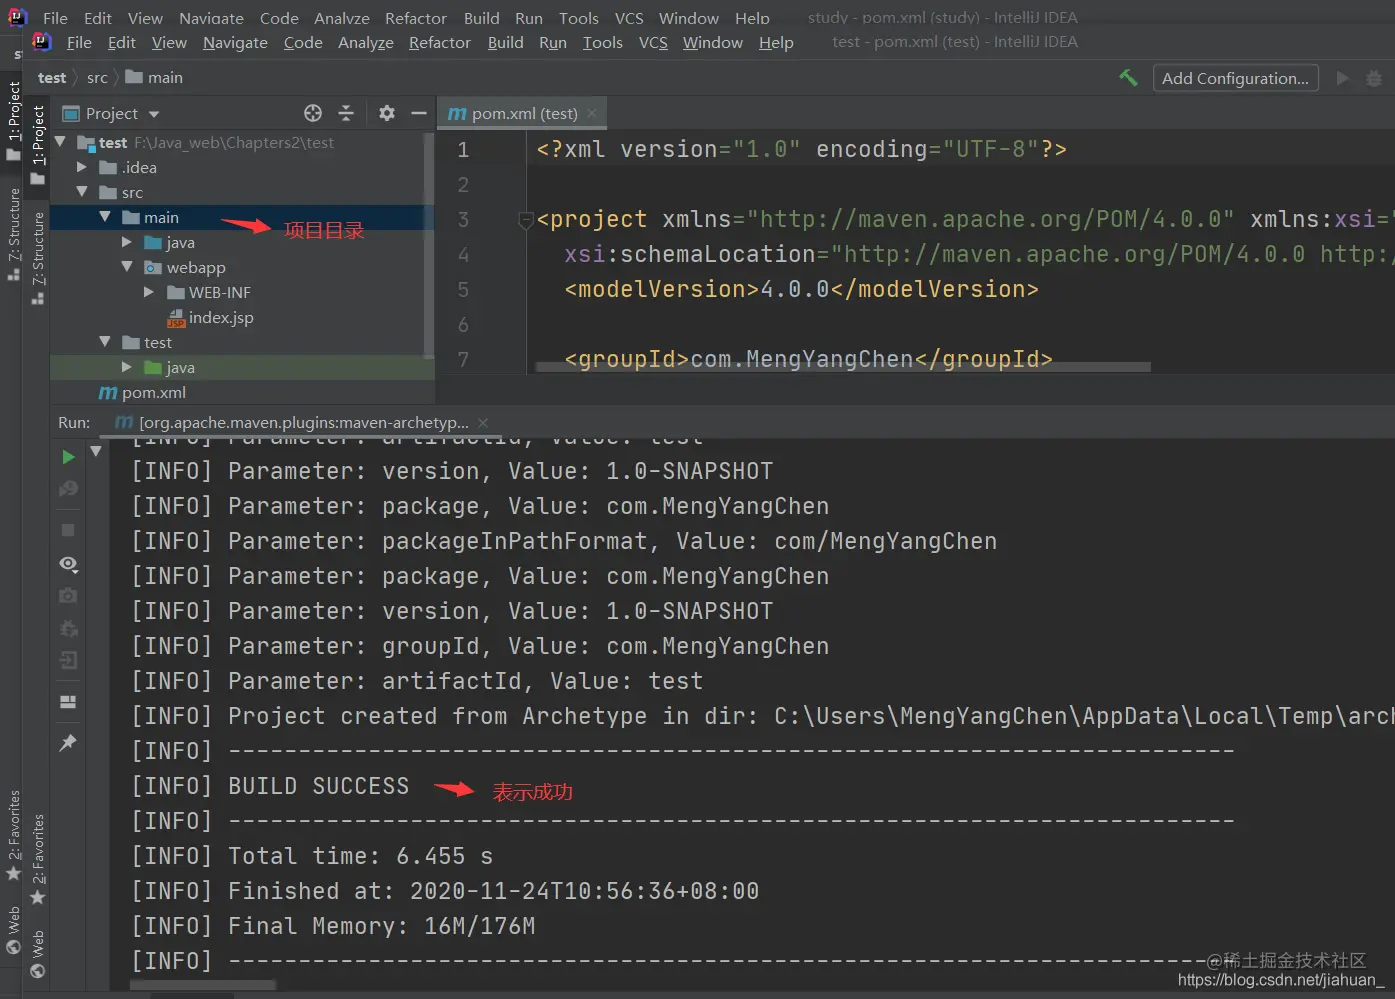This screenshot has height=999, width=1395.
Task: Toggle the 7: Structure tool window in the test window
Action: coord(38,259)
